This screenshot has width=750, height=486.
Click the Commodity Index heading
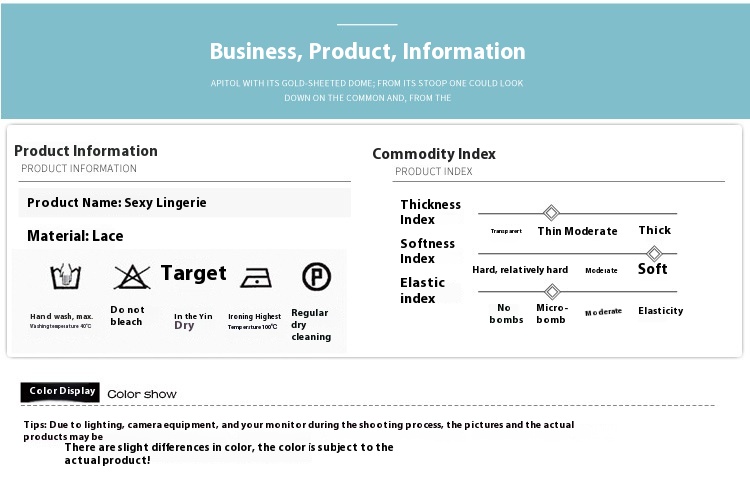point(434,154)
